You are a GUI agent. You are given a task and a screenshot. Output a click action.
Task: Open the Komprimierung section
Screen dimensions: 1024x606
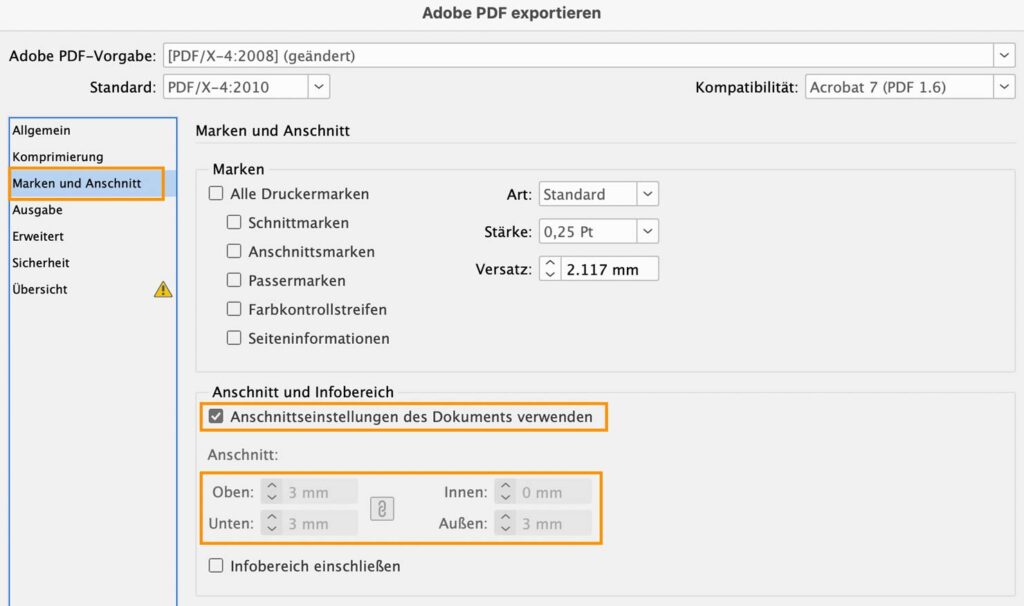coord(58,157)
